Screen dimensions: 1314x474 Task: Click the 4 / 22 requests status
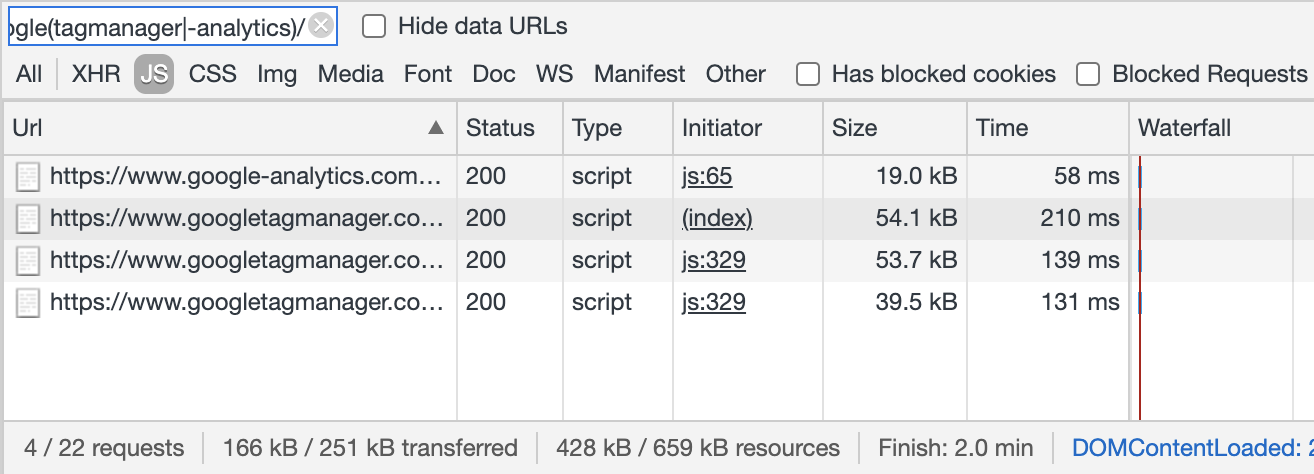click(104, 448)
